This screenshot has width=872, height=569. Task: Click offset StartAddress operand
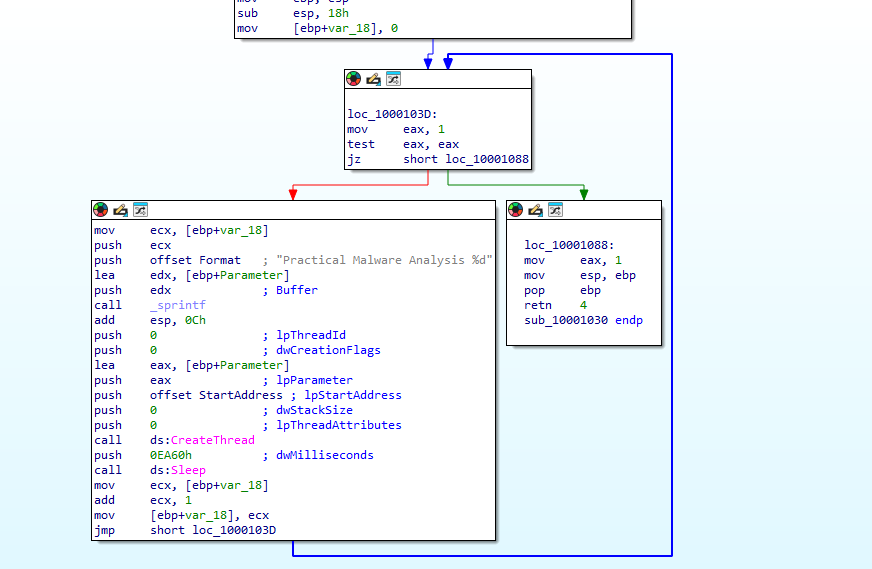coord(216,395)
